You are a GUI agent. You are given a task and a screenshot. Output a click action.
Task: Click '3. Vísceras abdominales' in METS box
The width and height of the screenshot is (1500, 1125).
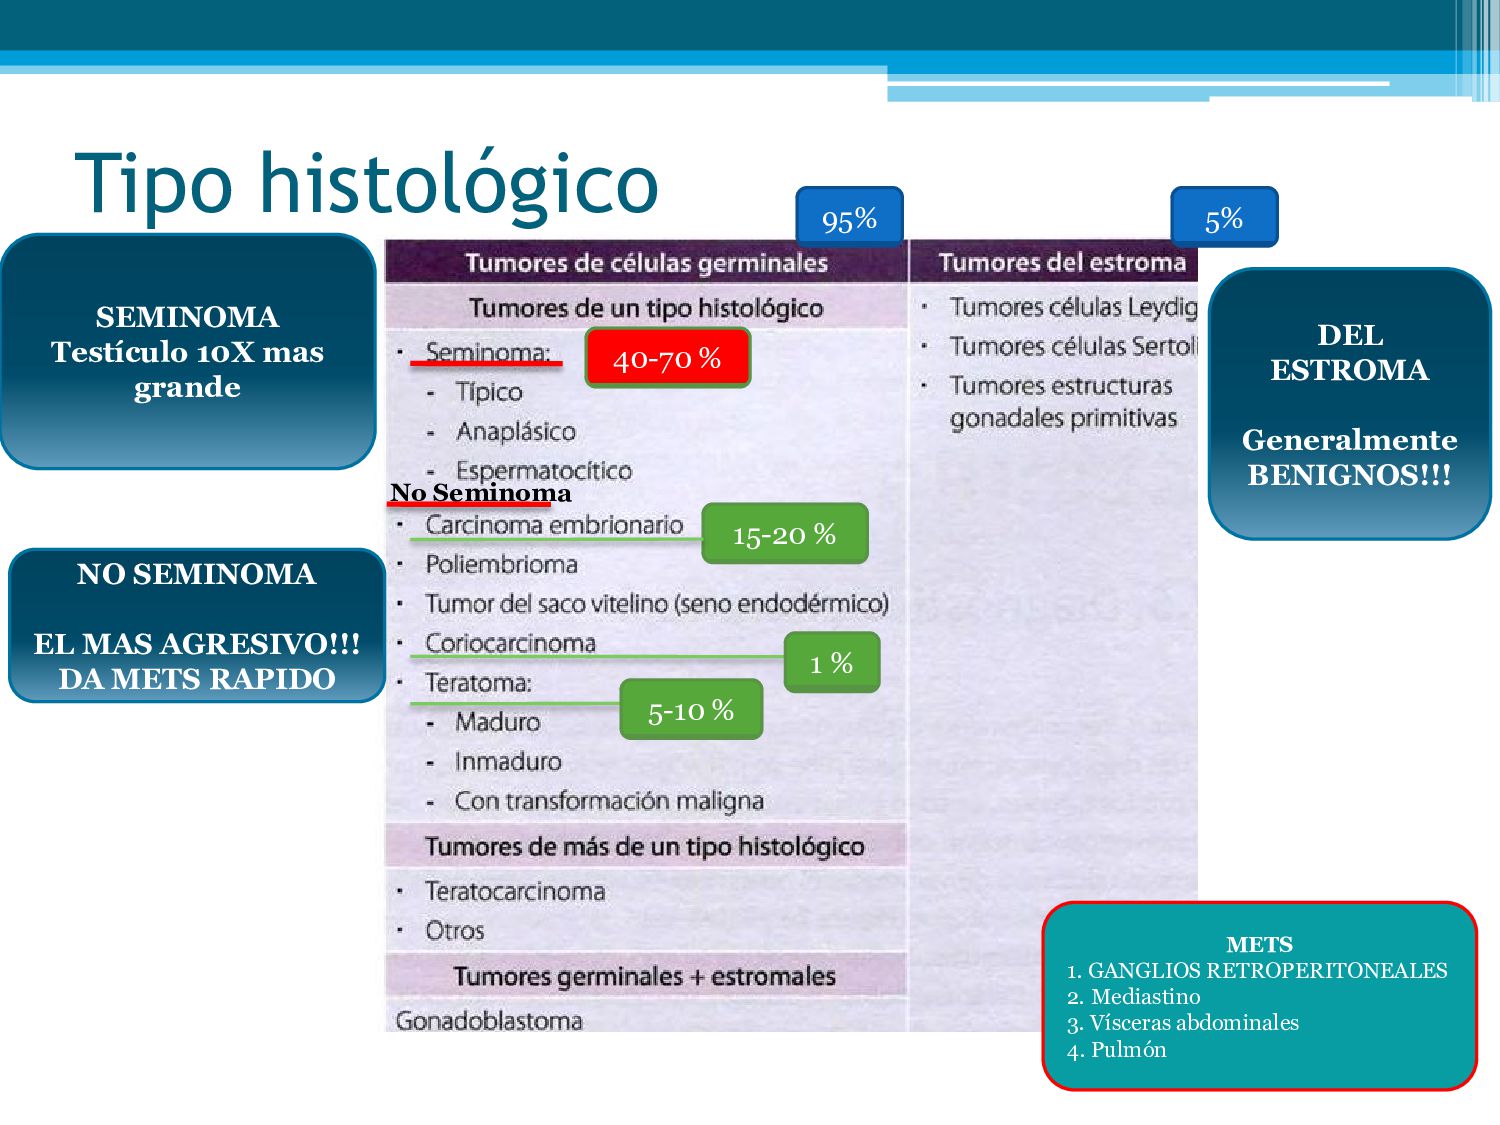point(1182,1023)
